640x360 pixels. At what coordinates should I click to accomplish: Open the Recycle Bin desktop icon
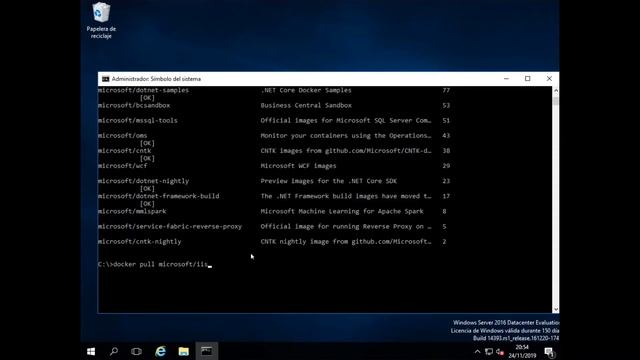pos(101,20)
